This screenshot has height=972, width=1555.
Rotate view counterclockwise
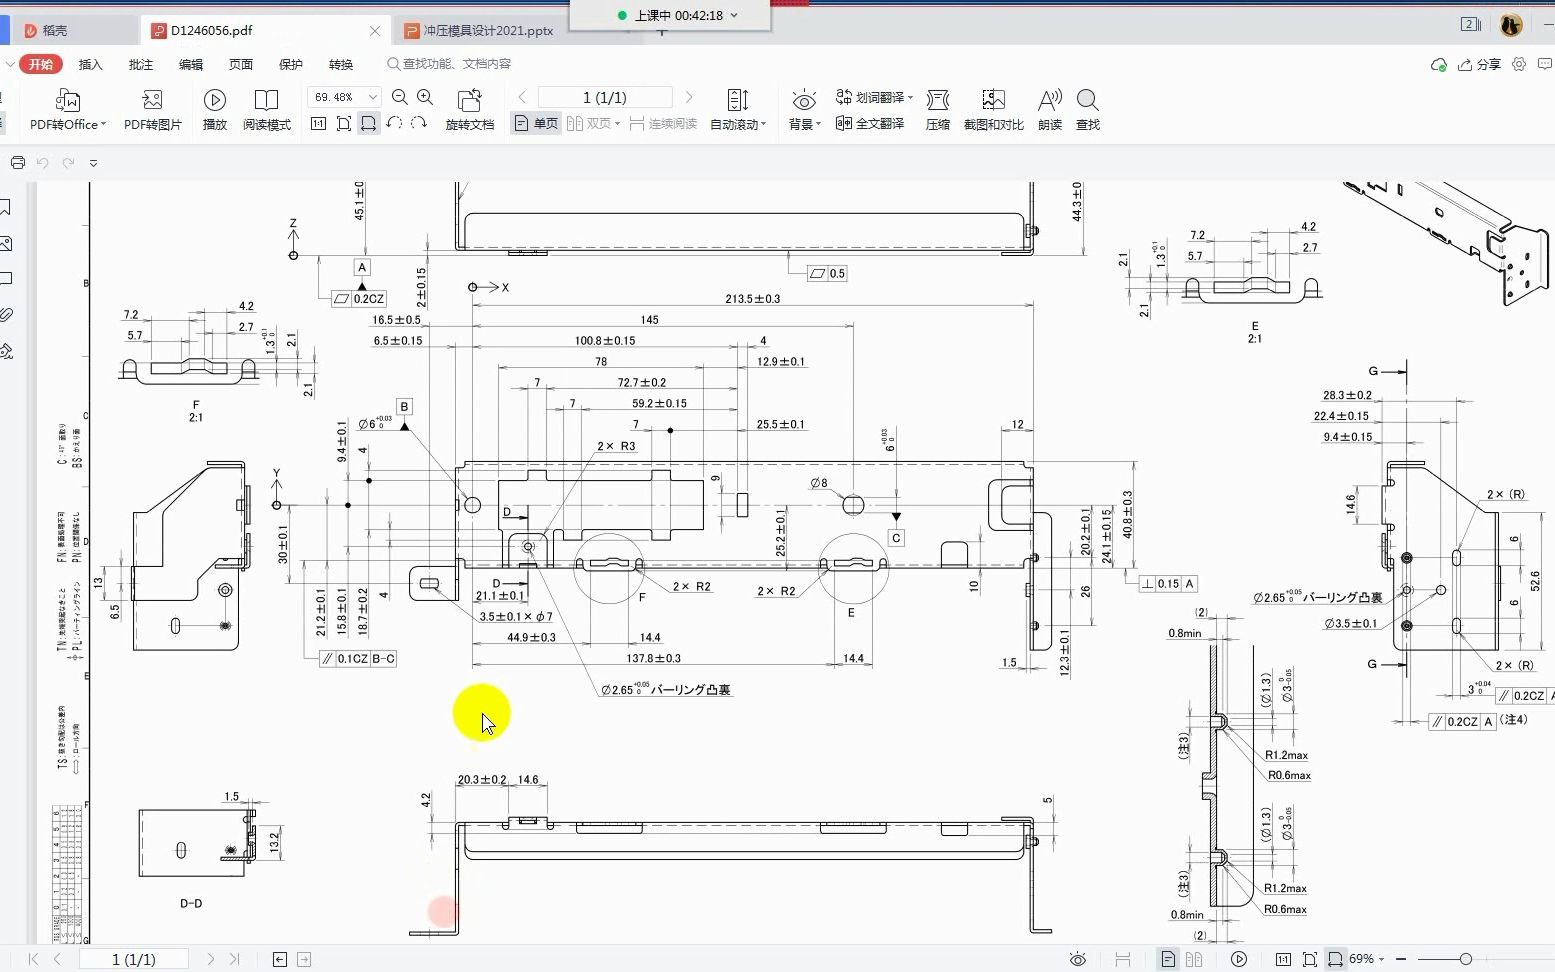point(394,123)
